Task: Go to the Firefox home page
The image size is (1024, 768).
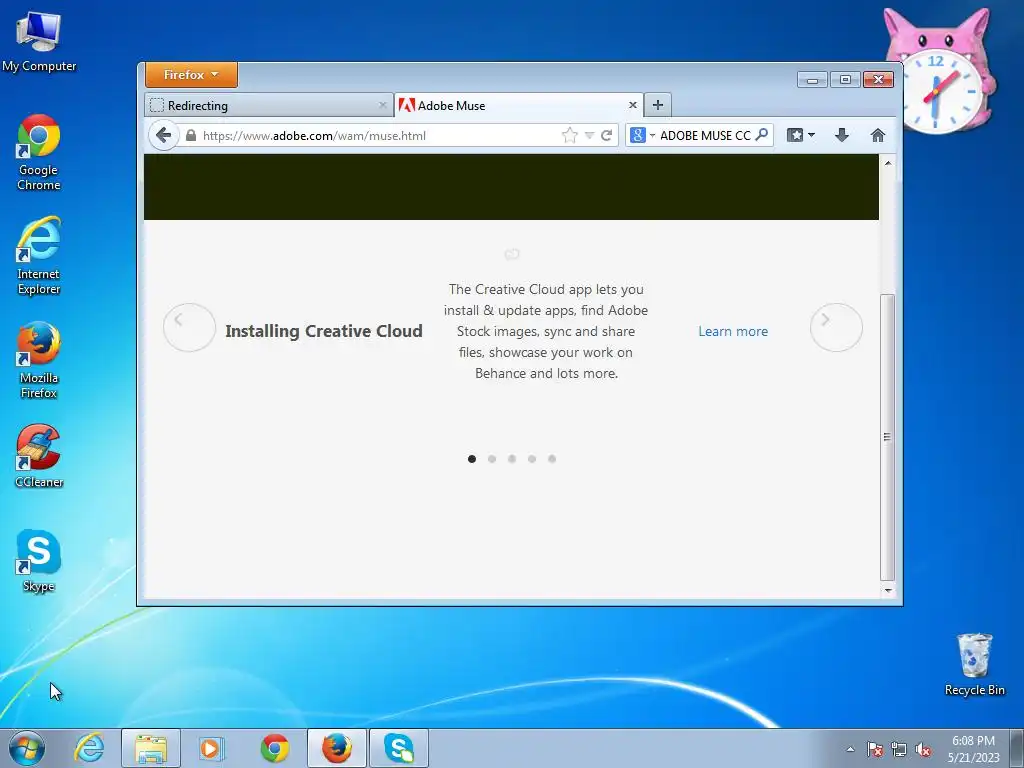Action: [878, 135]
